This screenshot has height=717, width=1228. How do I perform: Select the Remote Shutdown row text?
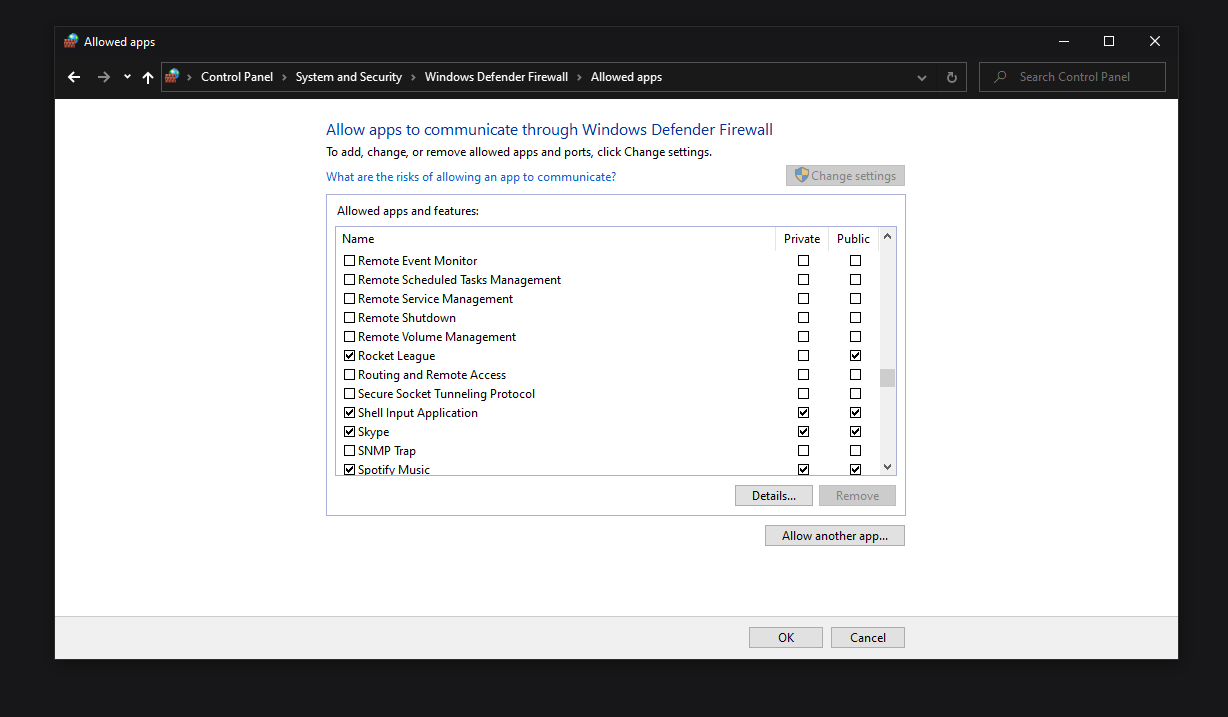pyautogui.click(x=407, y=318)
